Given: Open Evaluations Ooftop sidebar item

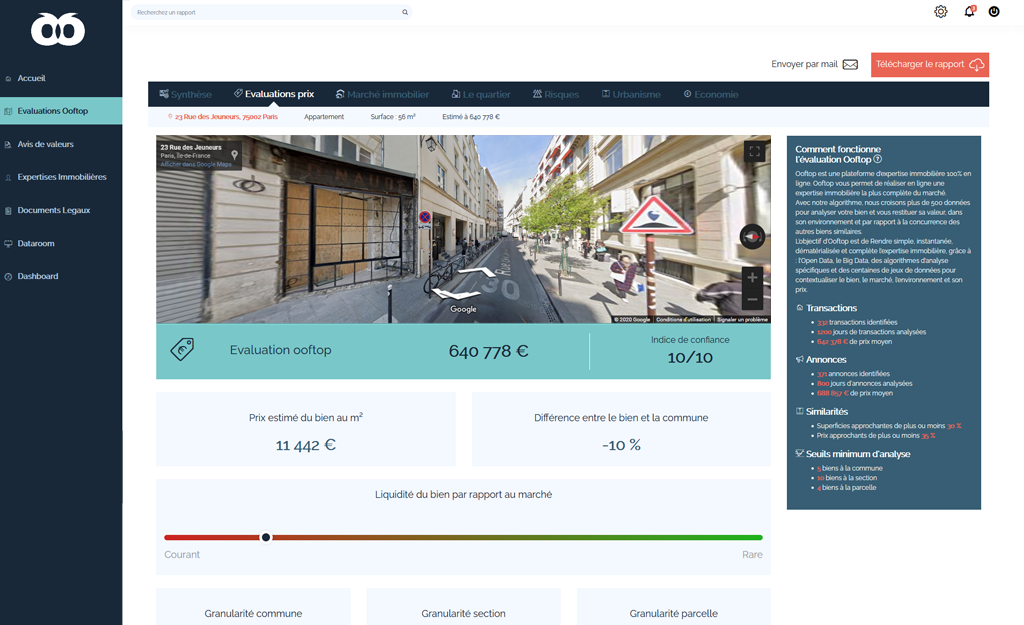Looking at the screenshot, I should click(61, 111).
